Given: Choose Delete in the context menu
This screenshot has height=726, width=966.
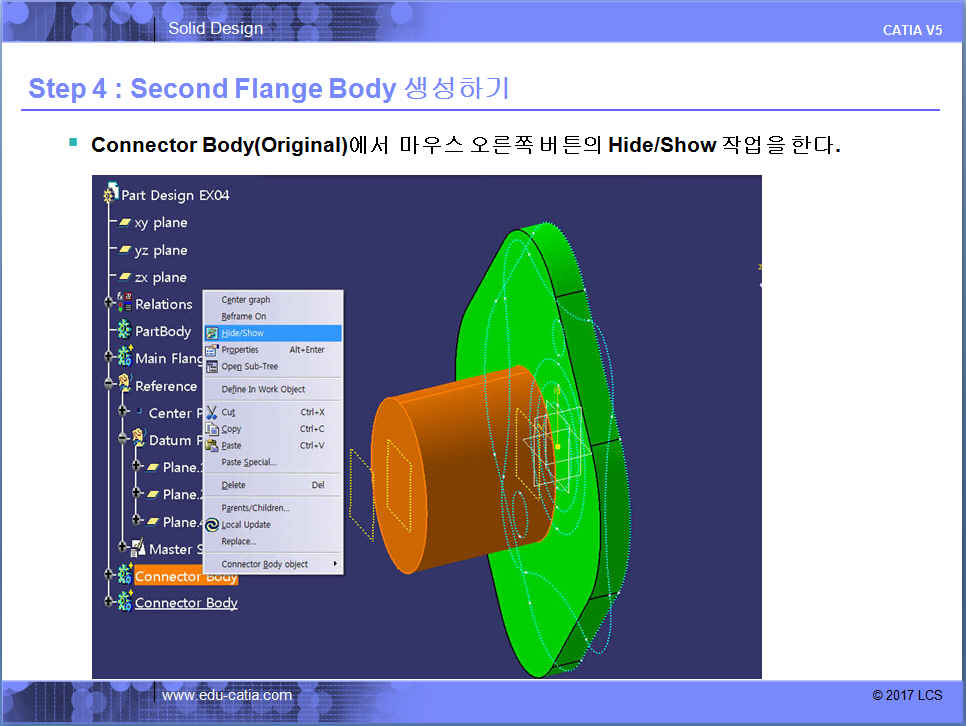Looking at the screenshot, I should (x=233, y=485).
